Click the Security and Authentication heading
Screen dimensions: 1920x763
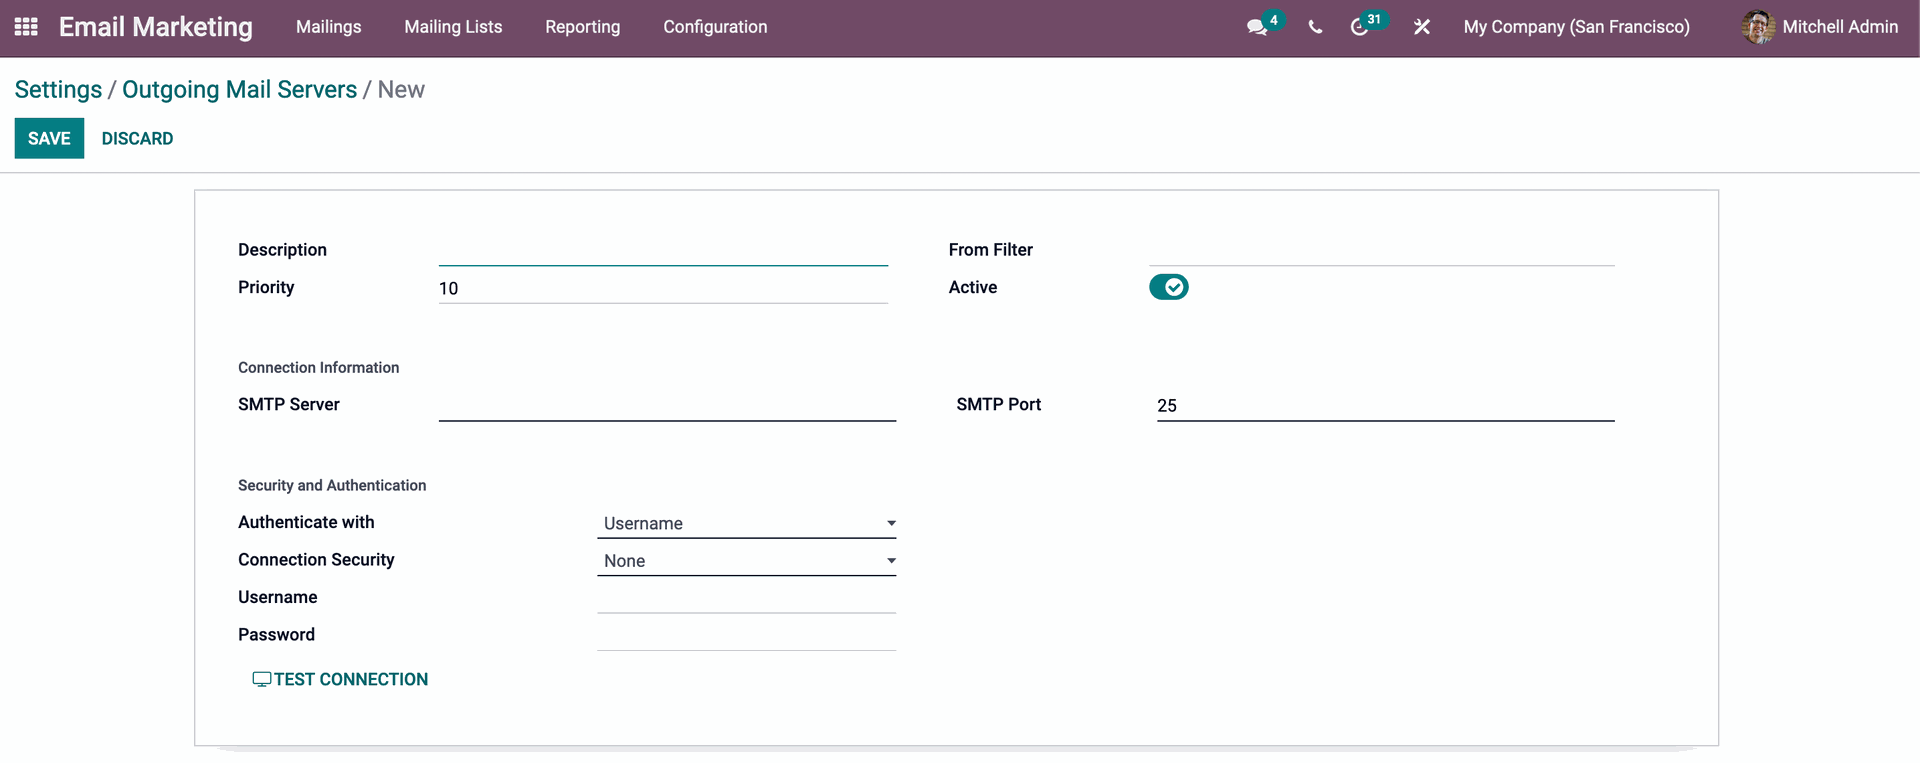332,485
